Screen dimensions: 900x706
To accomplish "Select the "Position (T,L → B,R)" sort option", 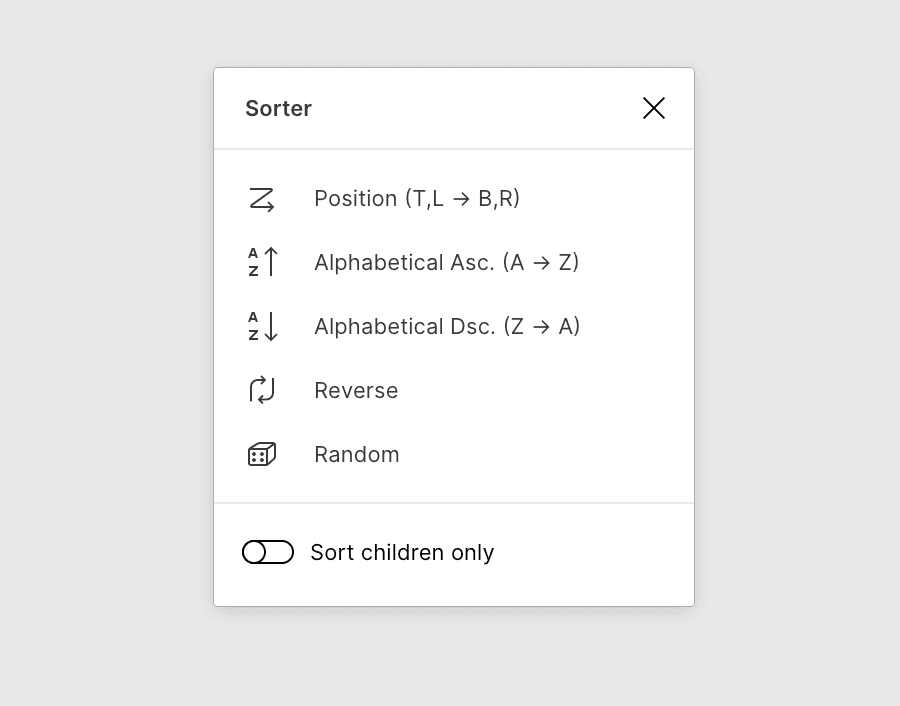I will (x=417, y=199).
